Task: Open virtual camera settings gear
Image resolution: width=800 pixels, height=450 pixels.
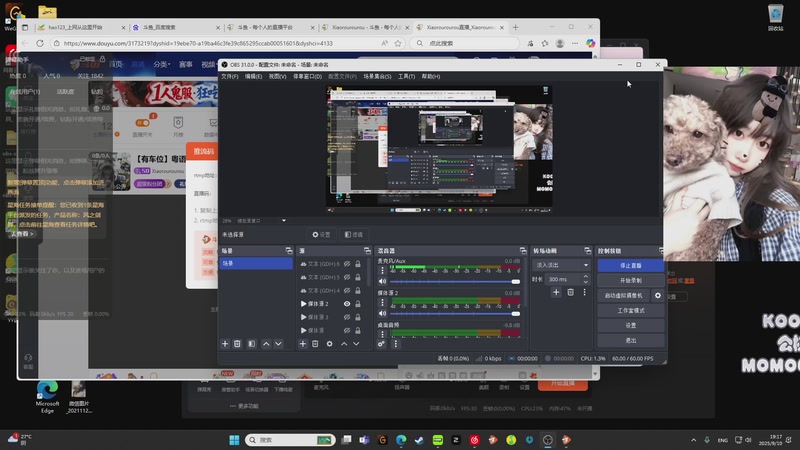Action: (658, 295)
